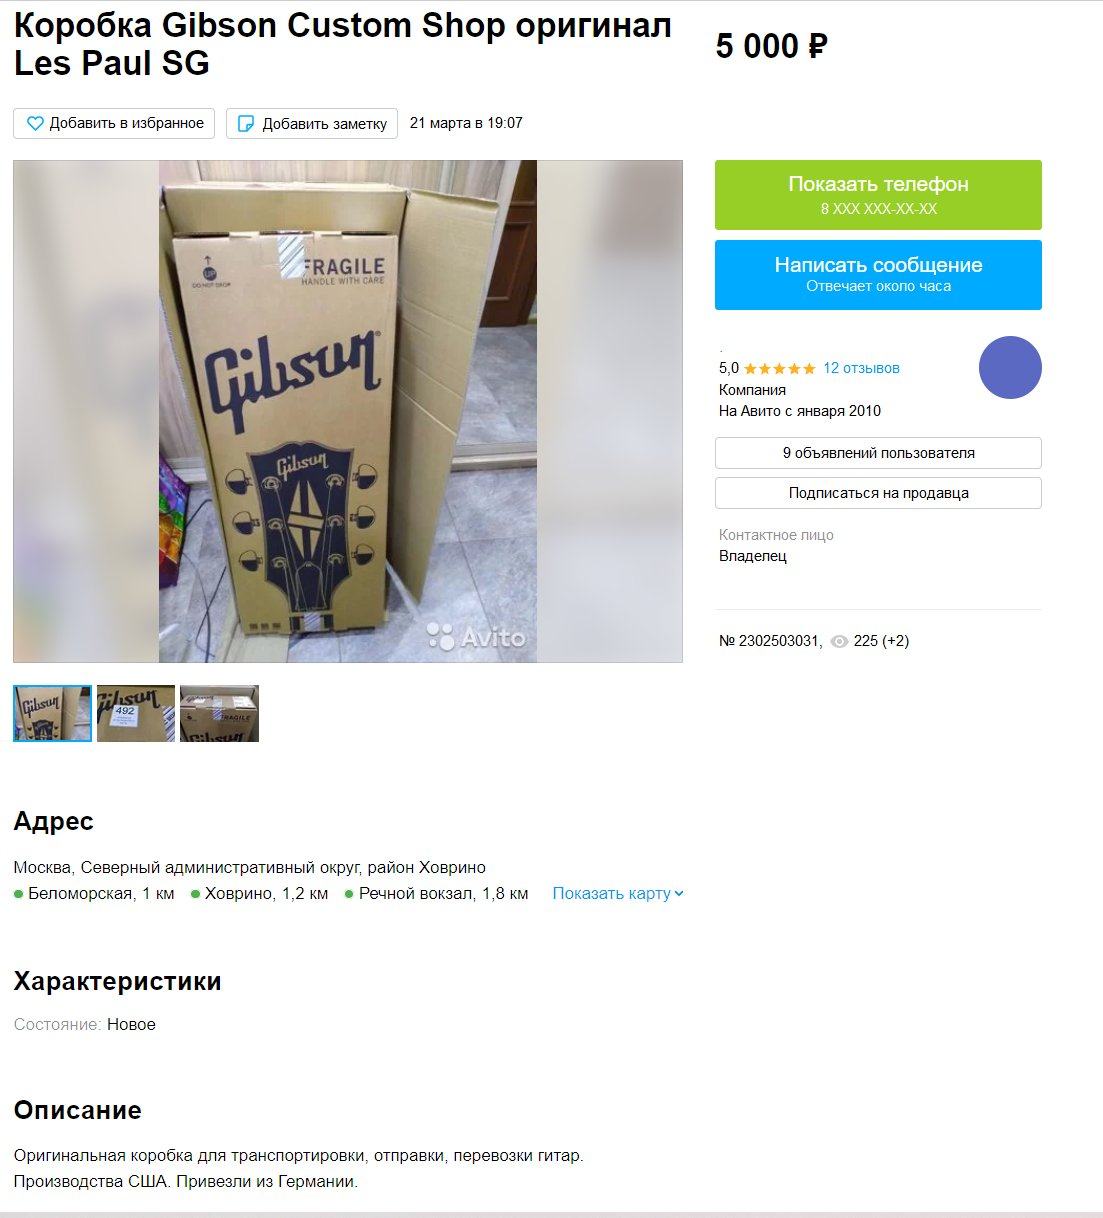The height and width of the screenshot is (1218, 1103).
Task: Click the seller's round purple avatar
Action: (1010, 367)
